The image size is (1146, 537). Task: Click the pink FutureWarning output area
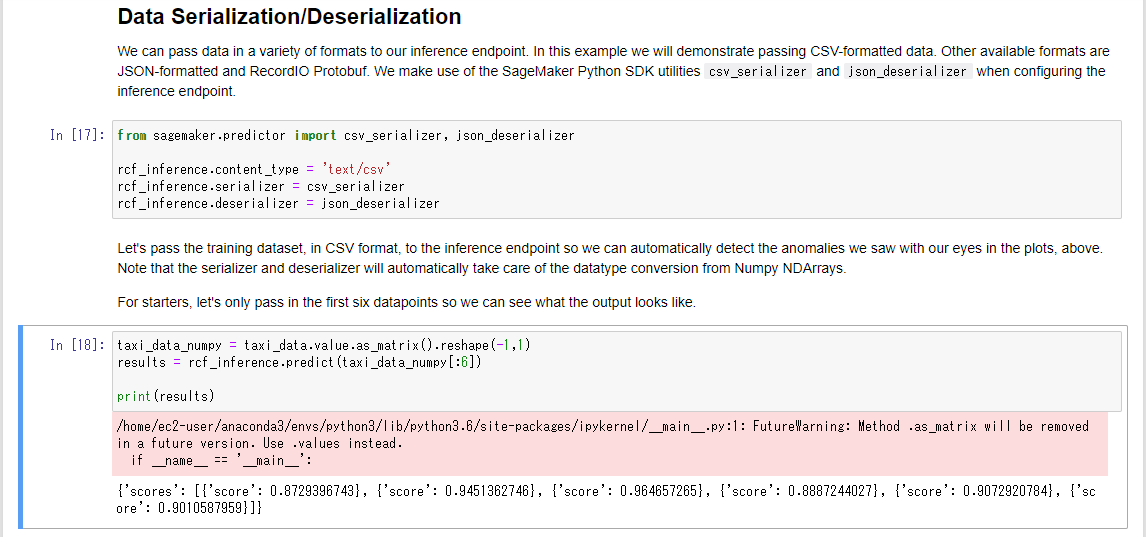[x=610, y=443]
